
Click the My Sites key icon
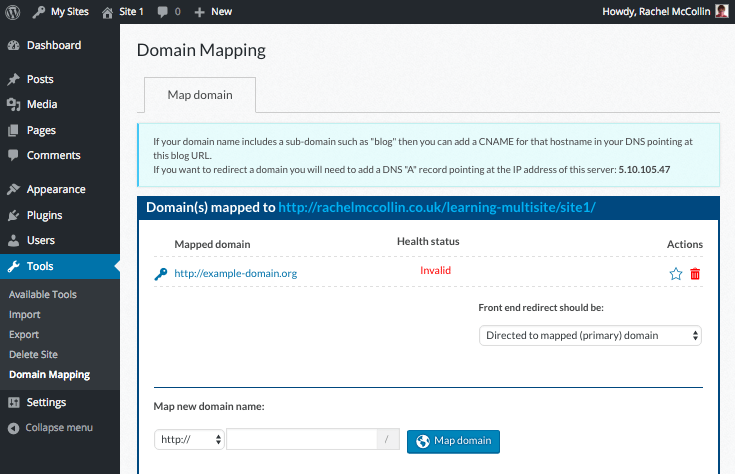(38, 12)
